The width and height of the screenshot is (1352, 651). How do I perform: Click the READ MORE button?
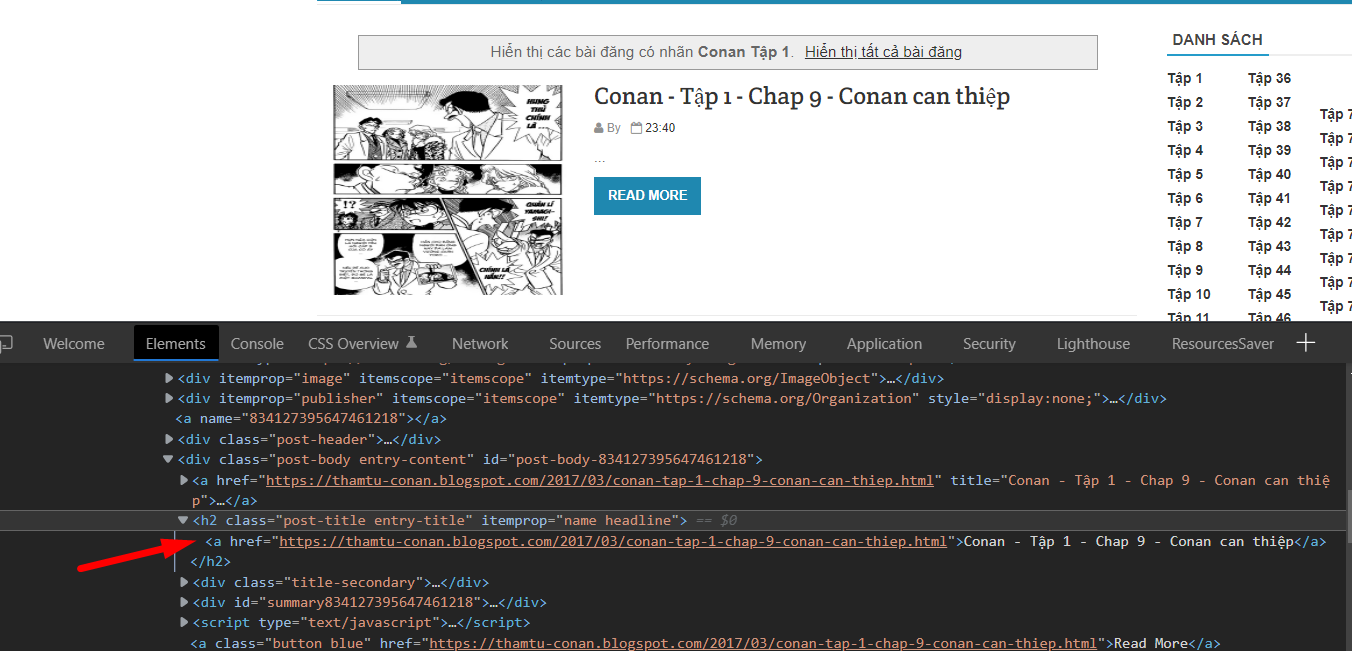tap(647, 196)
